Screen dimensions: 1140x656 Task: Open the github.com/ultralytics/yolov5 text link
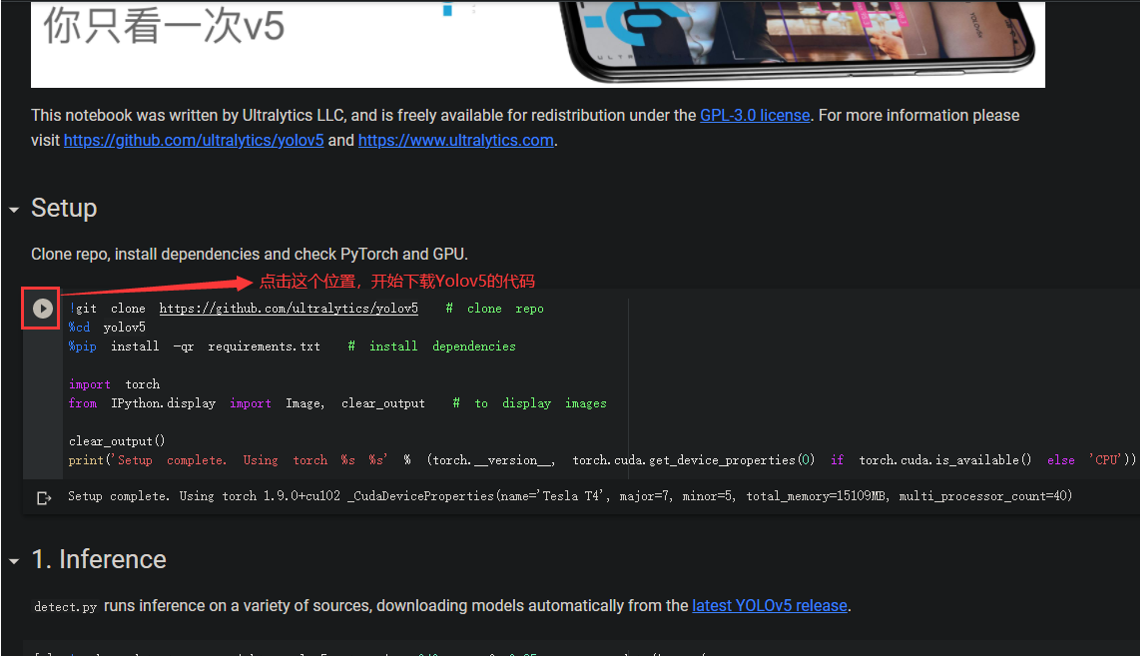click(193, 140)
